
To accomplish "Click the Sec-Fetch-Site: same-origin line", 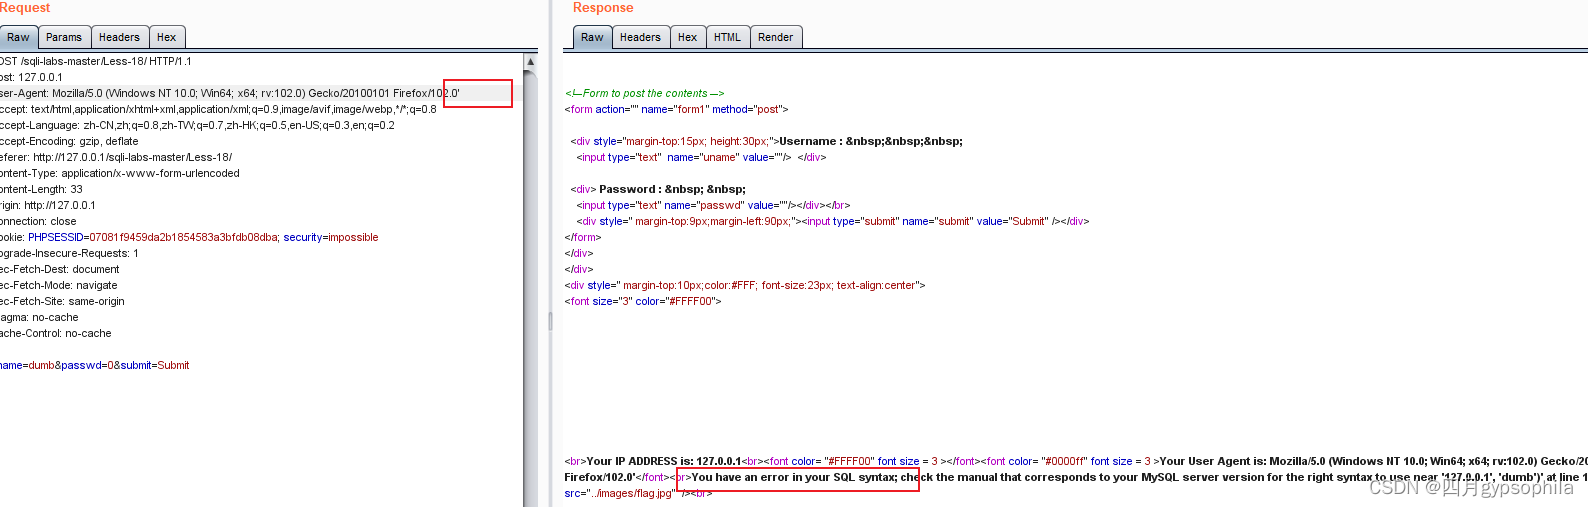I will [62, 301].
